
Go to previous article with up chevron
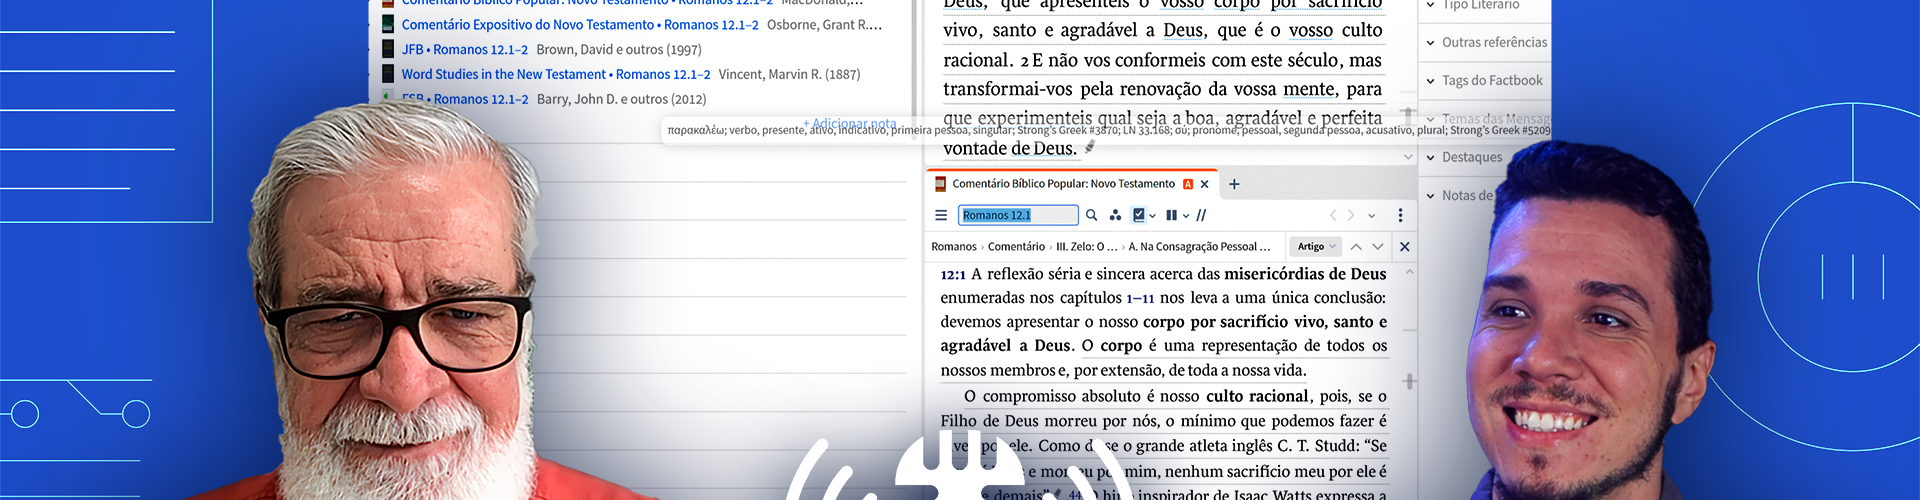[x=1356, y=247]
